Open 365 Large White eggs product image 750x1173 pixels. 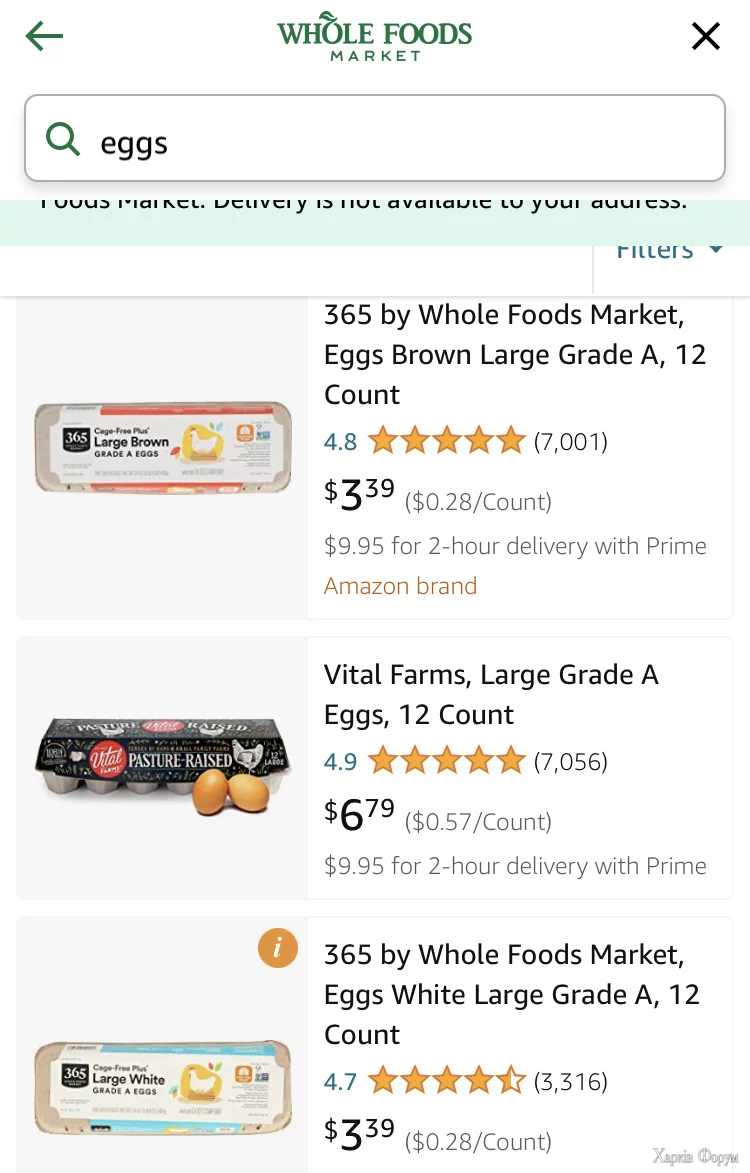[163, 1085]
